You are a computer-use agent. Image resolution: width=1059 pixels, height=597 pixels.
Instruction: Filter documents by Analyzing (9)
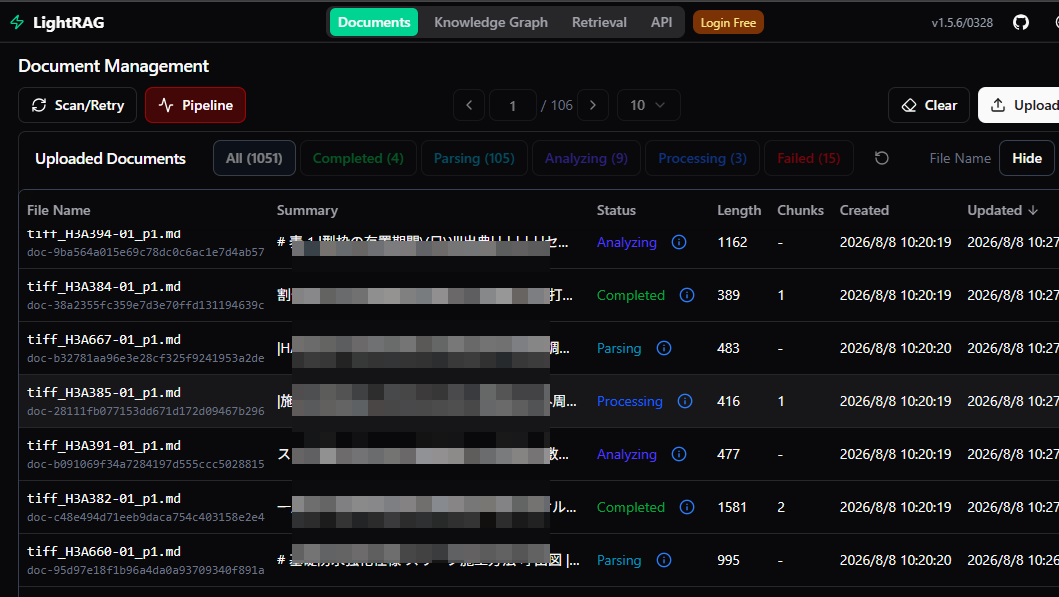pyautogui.click(x=586, y=158)
